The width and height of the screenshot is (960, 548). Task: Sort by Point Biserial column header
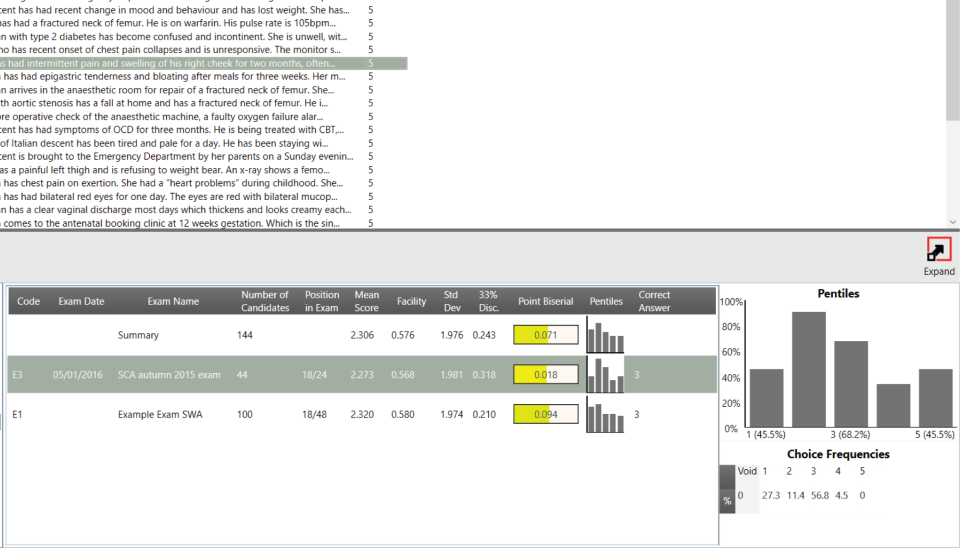point(545,301)
